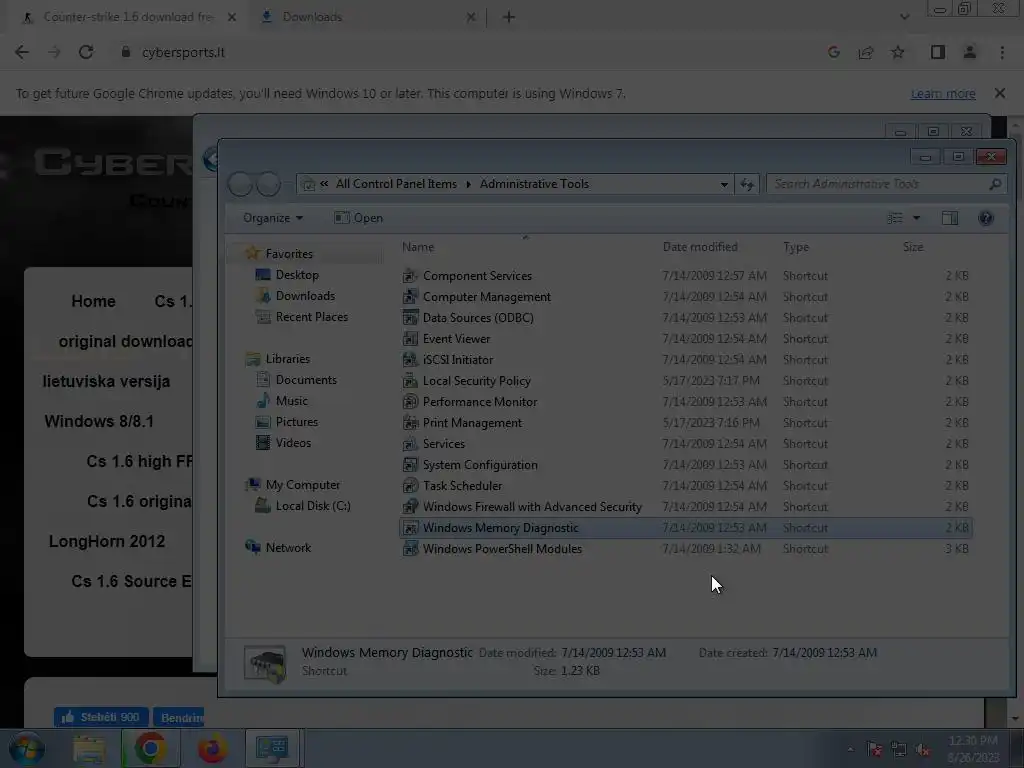Click the Chrome share page icon
This screenshot has width=1024, height=768.
click(866, 52)
